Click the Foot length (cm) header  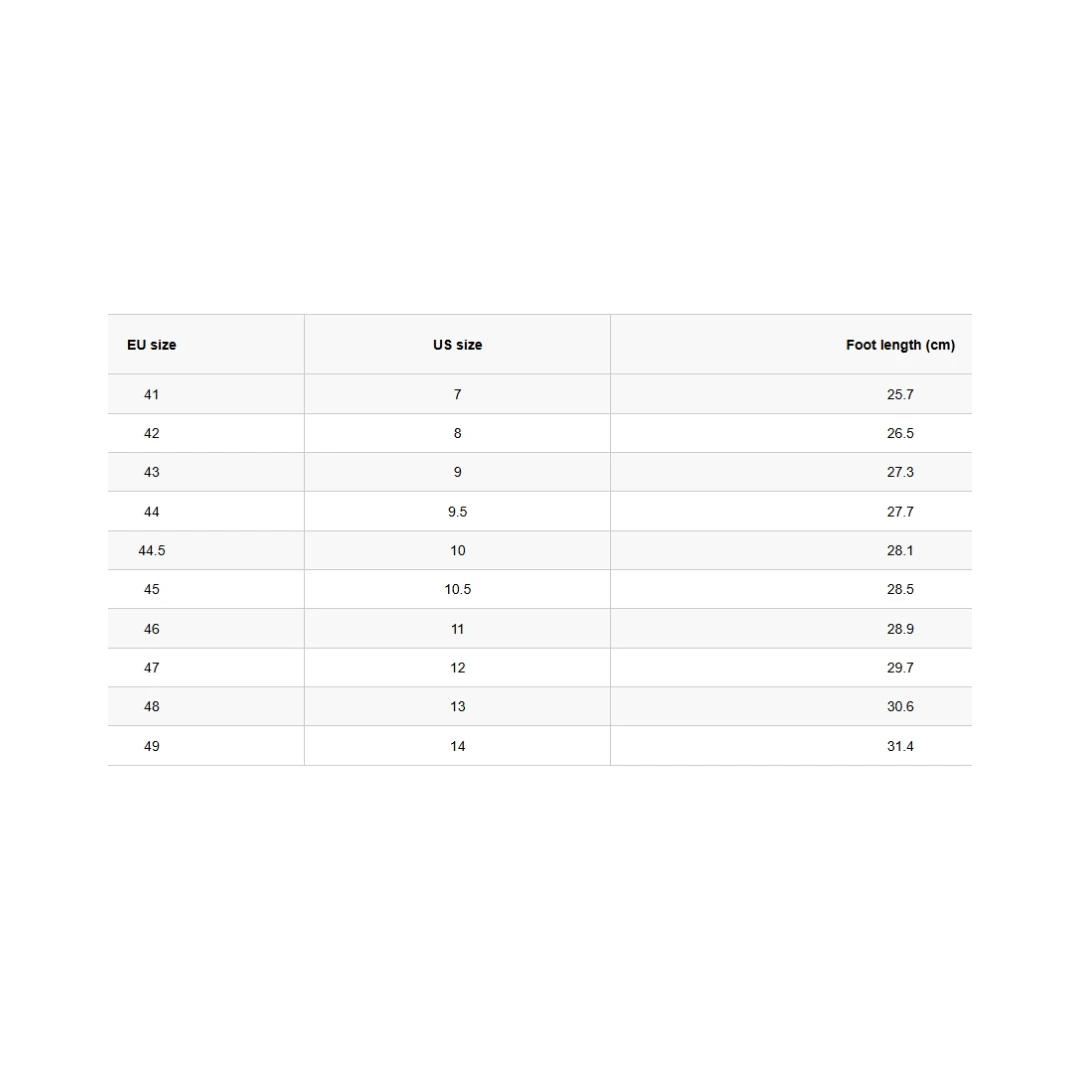point(900,345)
